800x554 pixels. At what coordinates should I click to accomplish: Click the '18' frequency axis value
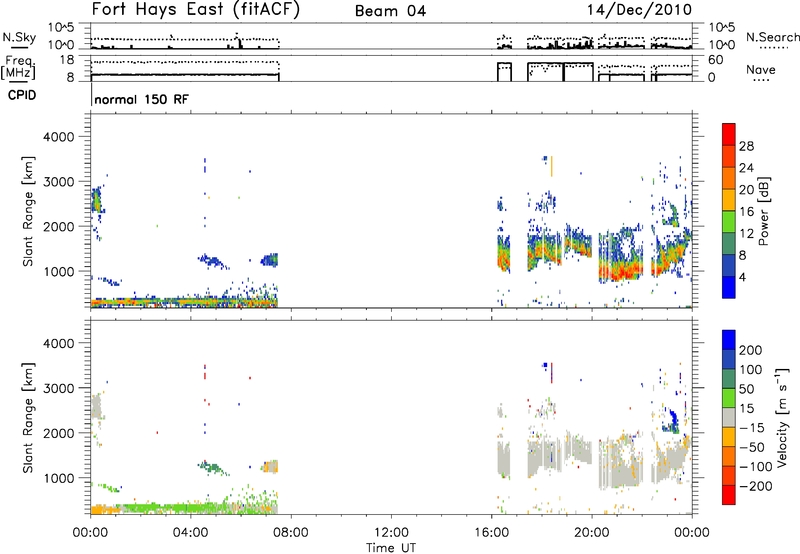[x=67, y=60]
